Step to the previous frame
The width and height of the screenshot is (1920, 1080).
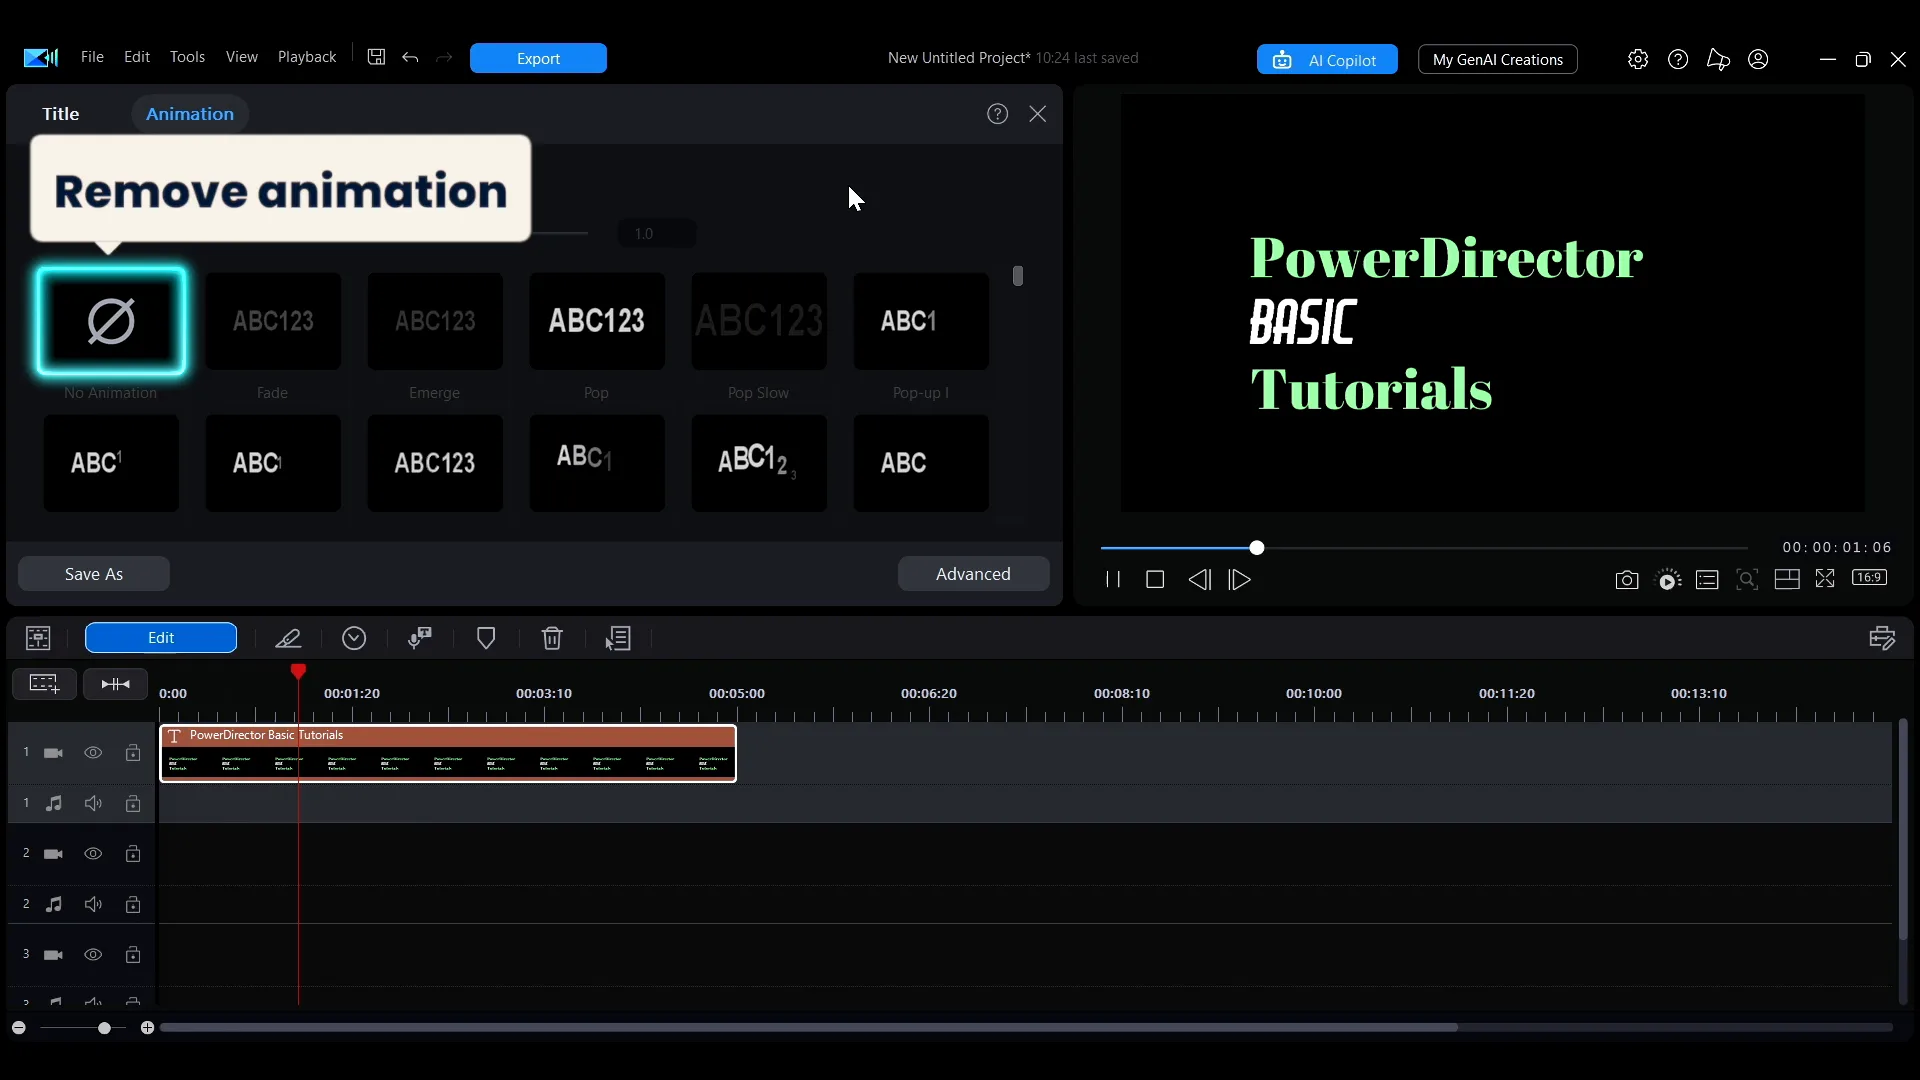click(x=1199, y=580)
